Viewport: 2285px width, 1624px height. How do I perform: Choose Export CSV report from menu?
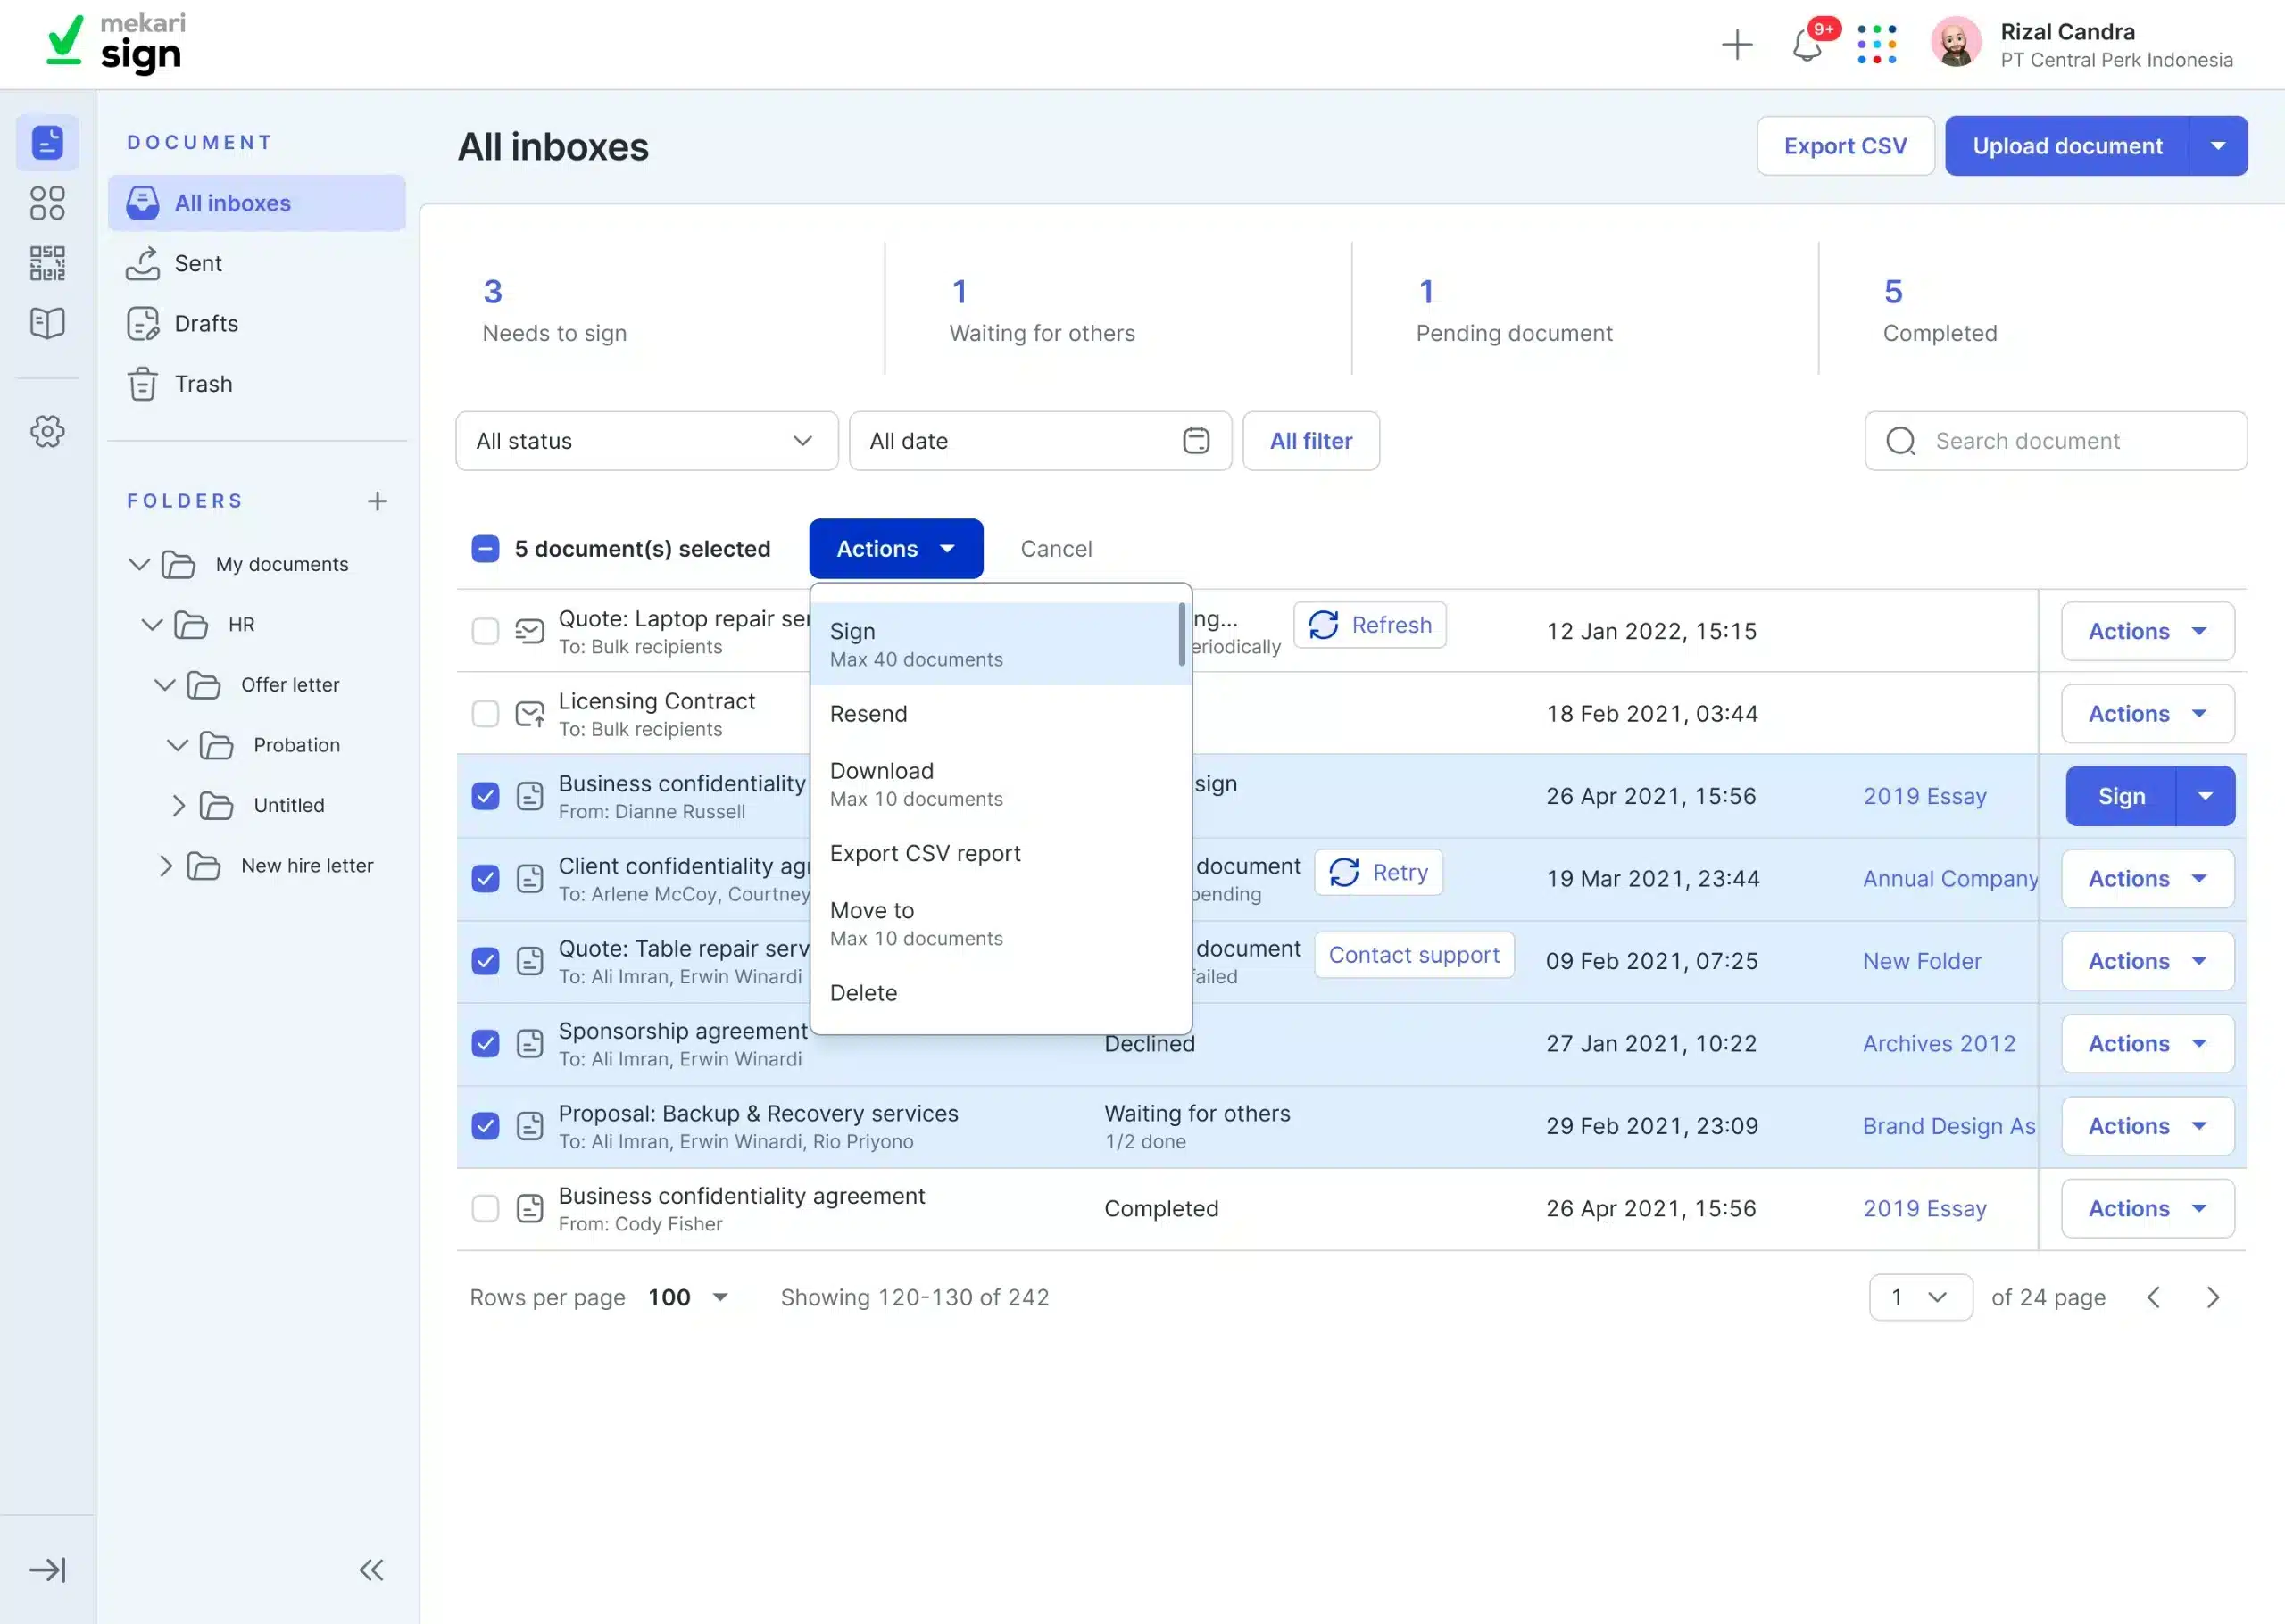[x=924, y=853]
